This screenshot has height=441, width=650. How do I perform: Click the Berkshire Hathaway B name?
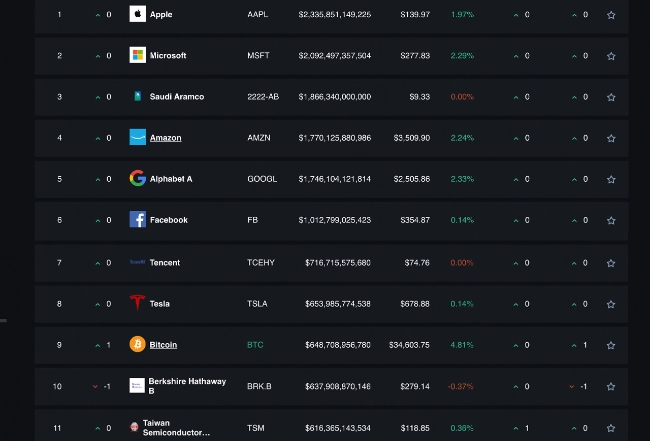pos(187,386)
